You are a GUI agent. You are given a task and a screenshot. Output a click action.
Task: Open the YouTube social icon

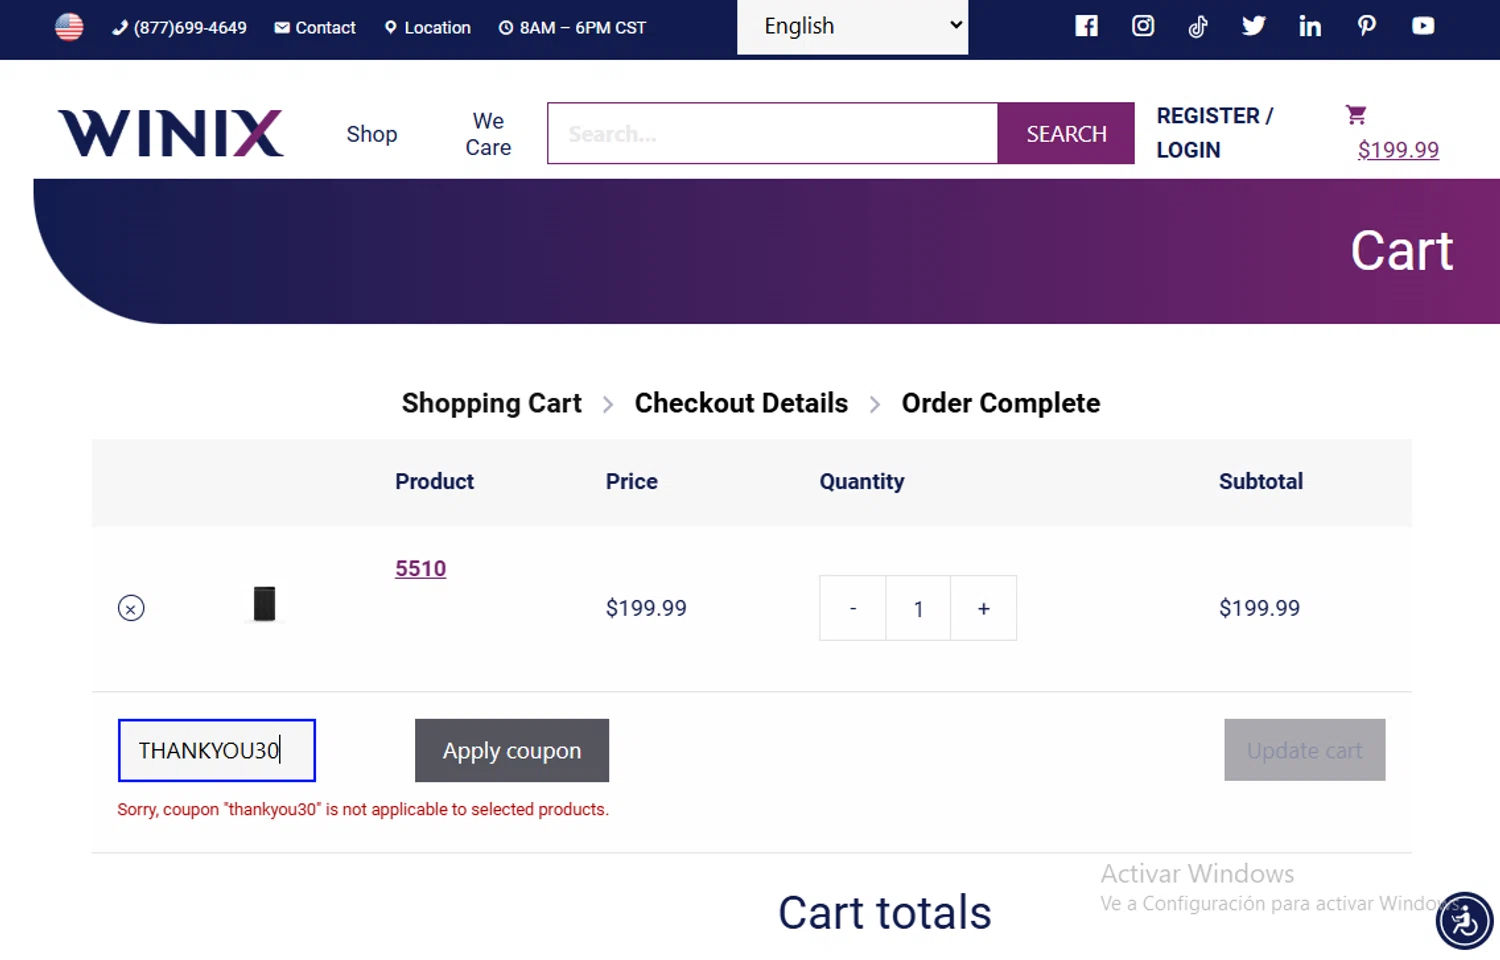tap(1423, 26)
